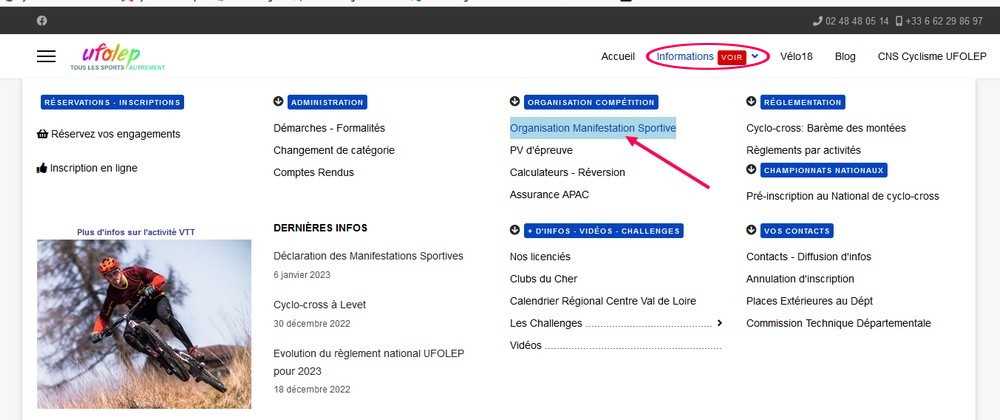Click the Réservations - Inscriptions blue label
Image resolution: width=1000 pixels, height=420 pixels.
tap(112, 102)
